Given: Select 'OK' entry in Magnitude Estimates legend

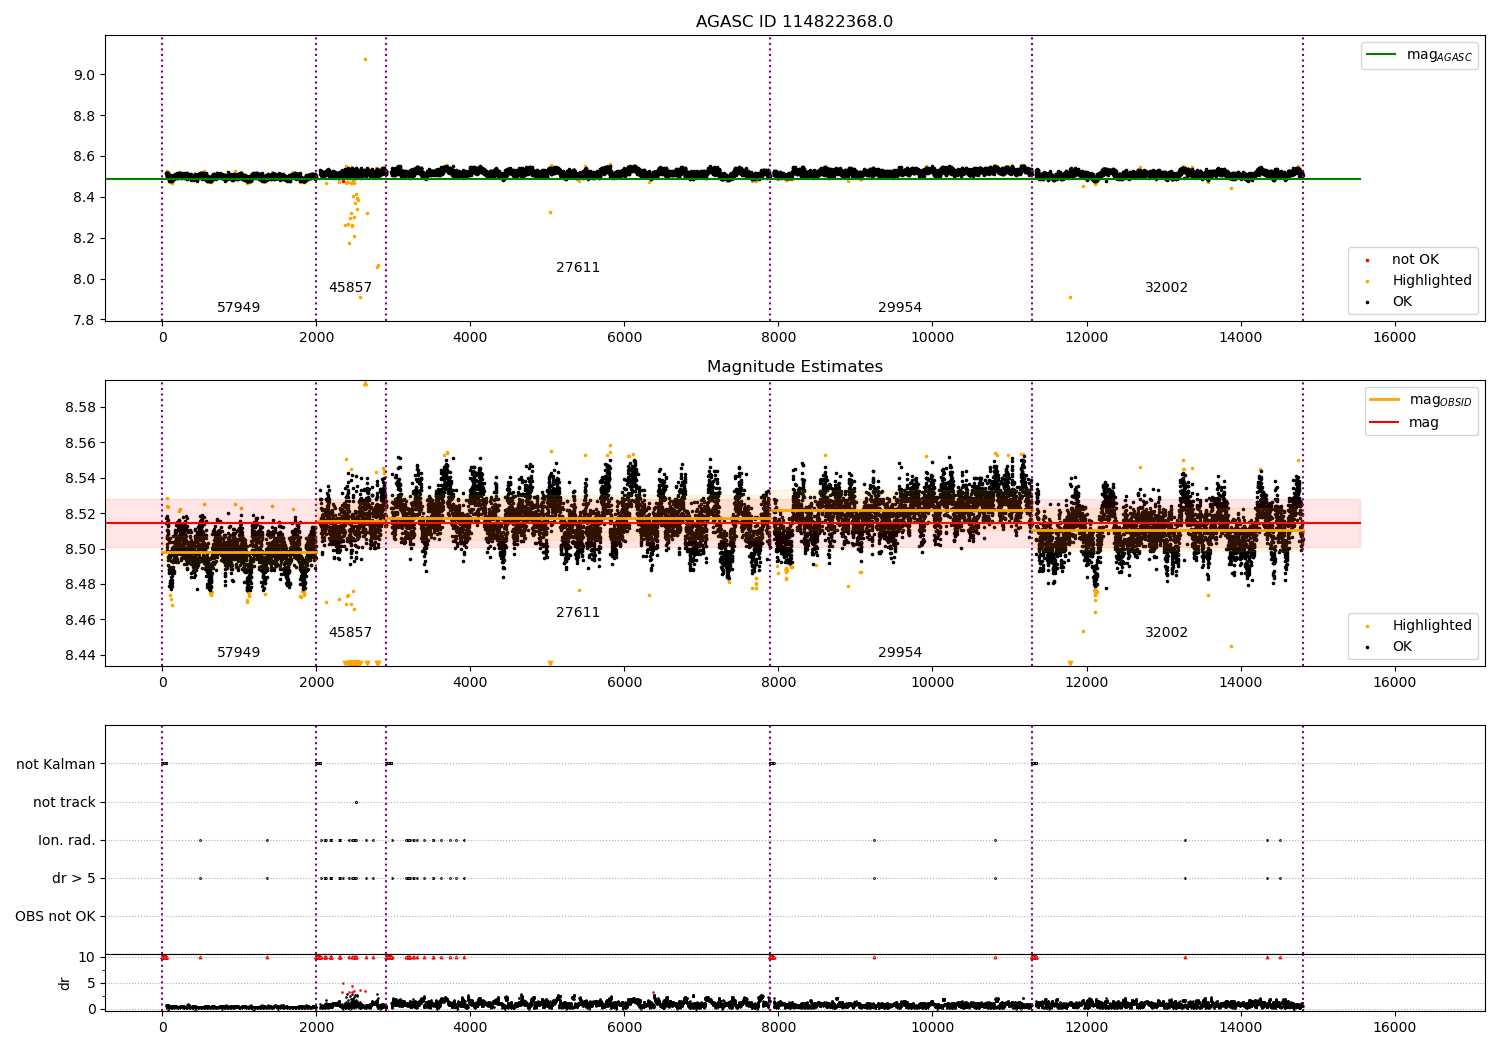Looking at the screenshot, I should (x=1402, y=647).
